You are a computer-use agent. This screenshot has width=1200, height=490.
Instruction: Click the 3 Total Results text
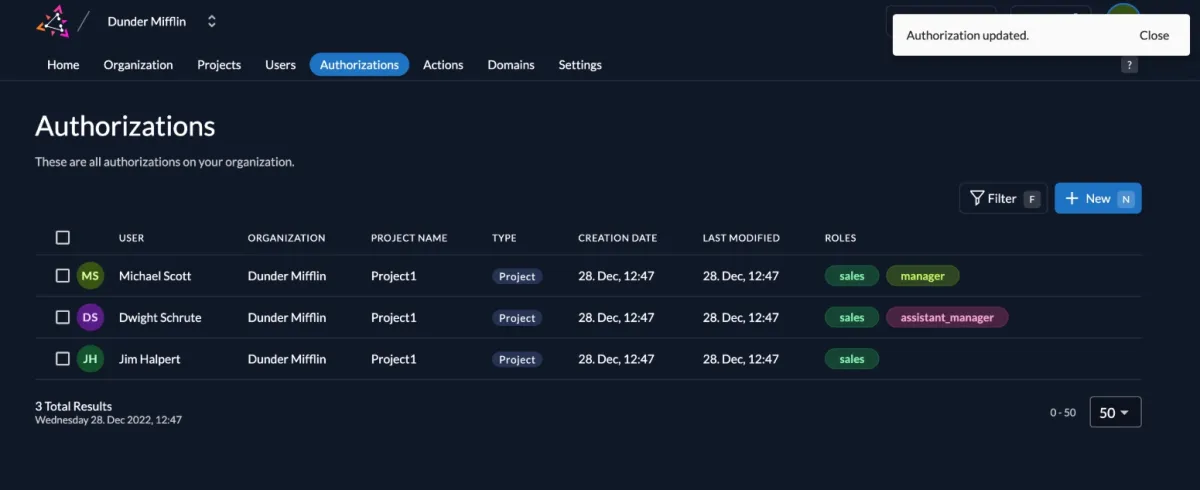pos(74,406)
